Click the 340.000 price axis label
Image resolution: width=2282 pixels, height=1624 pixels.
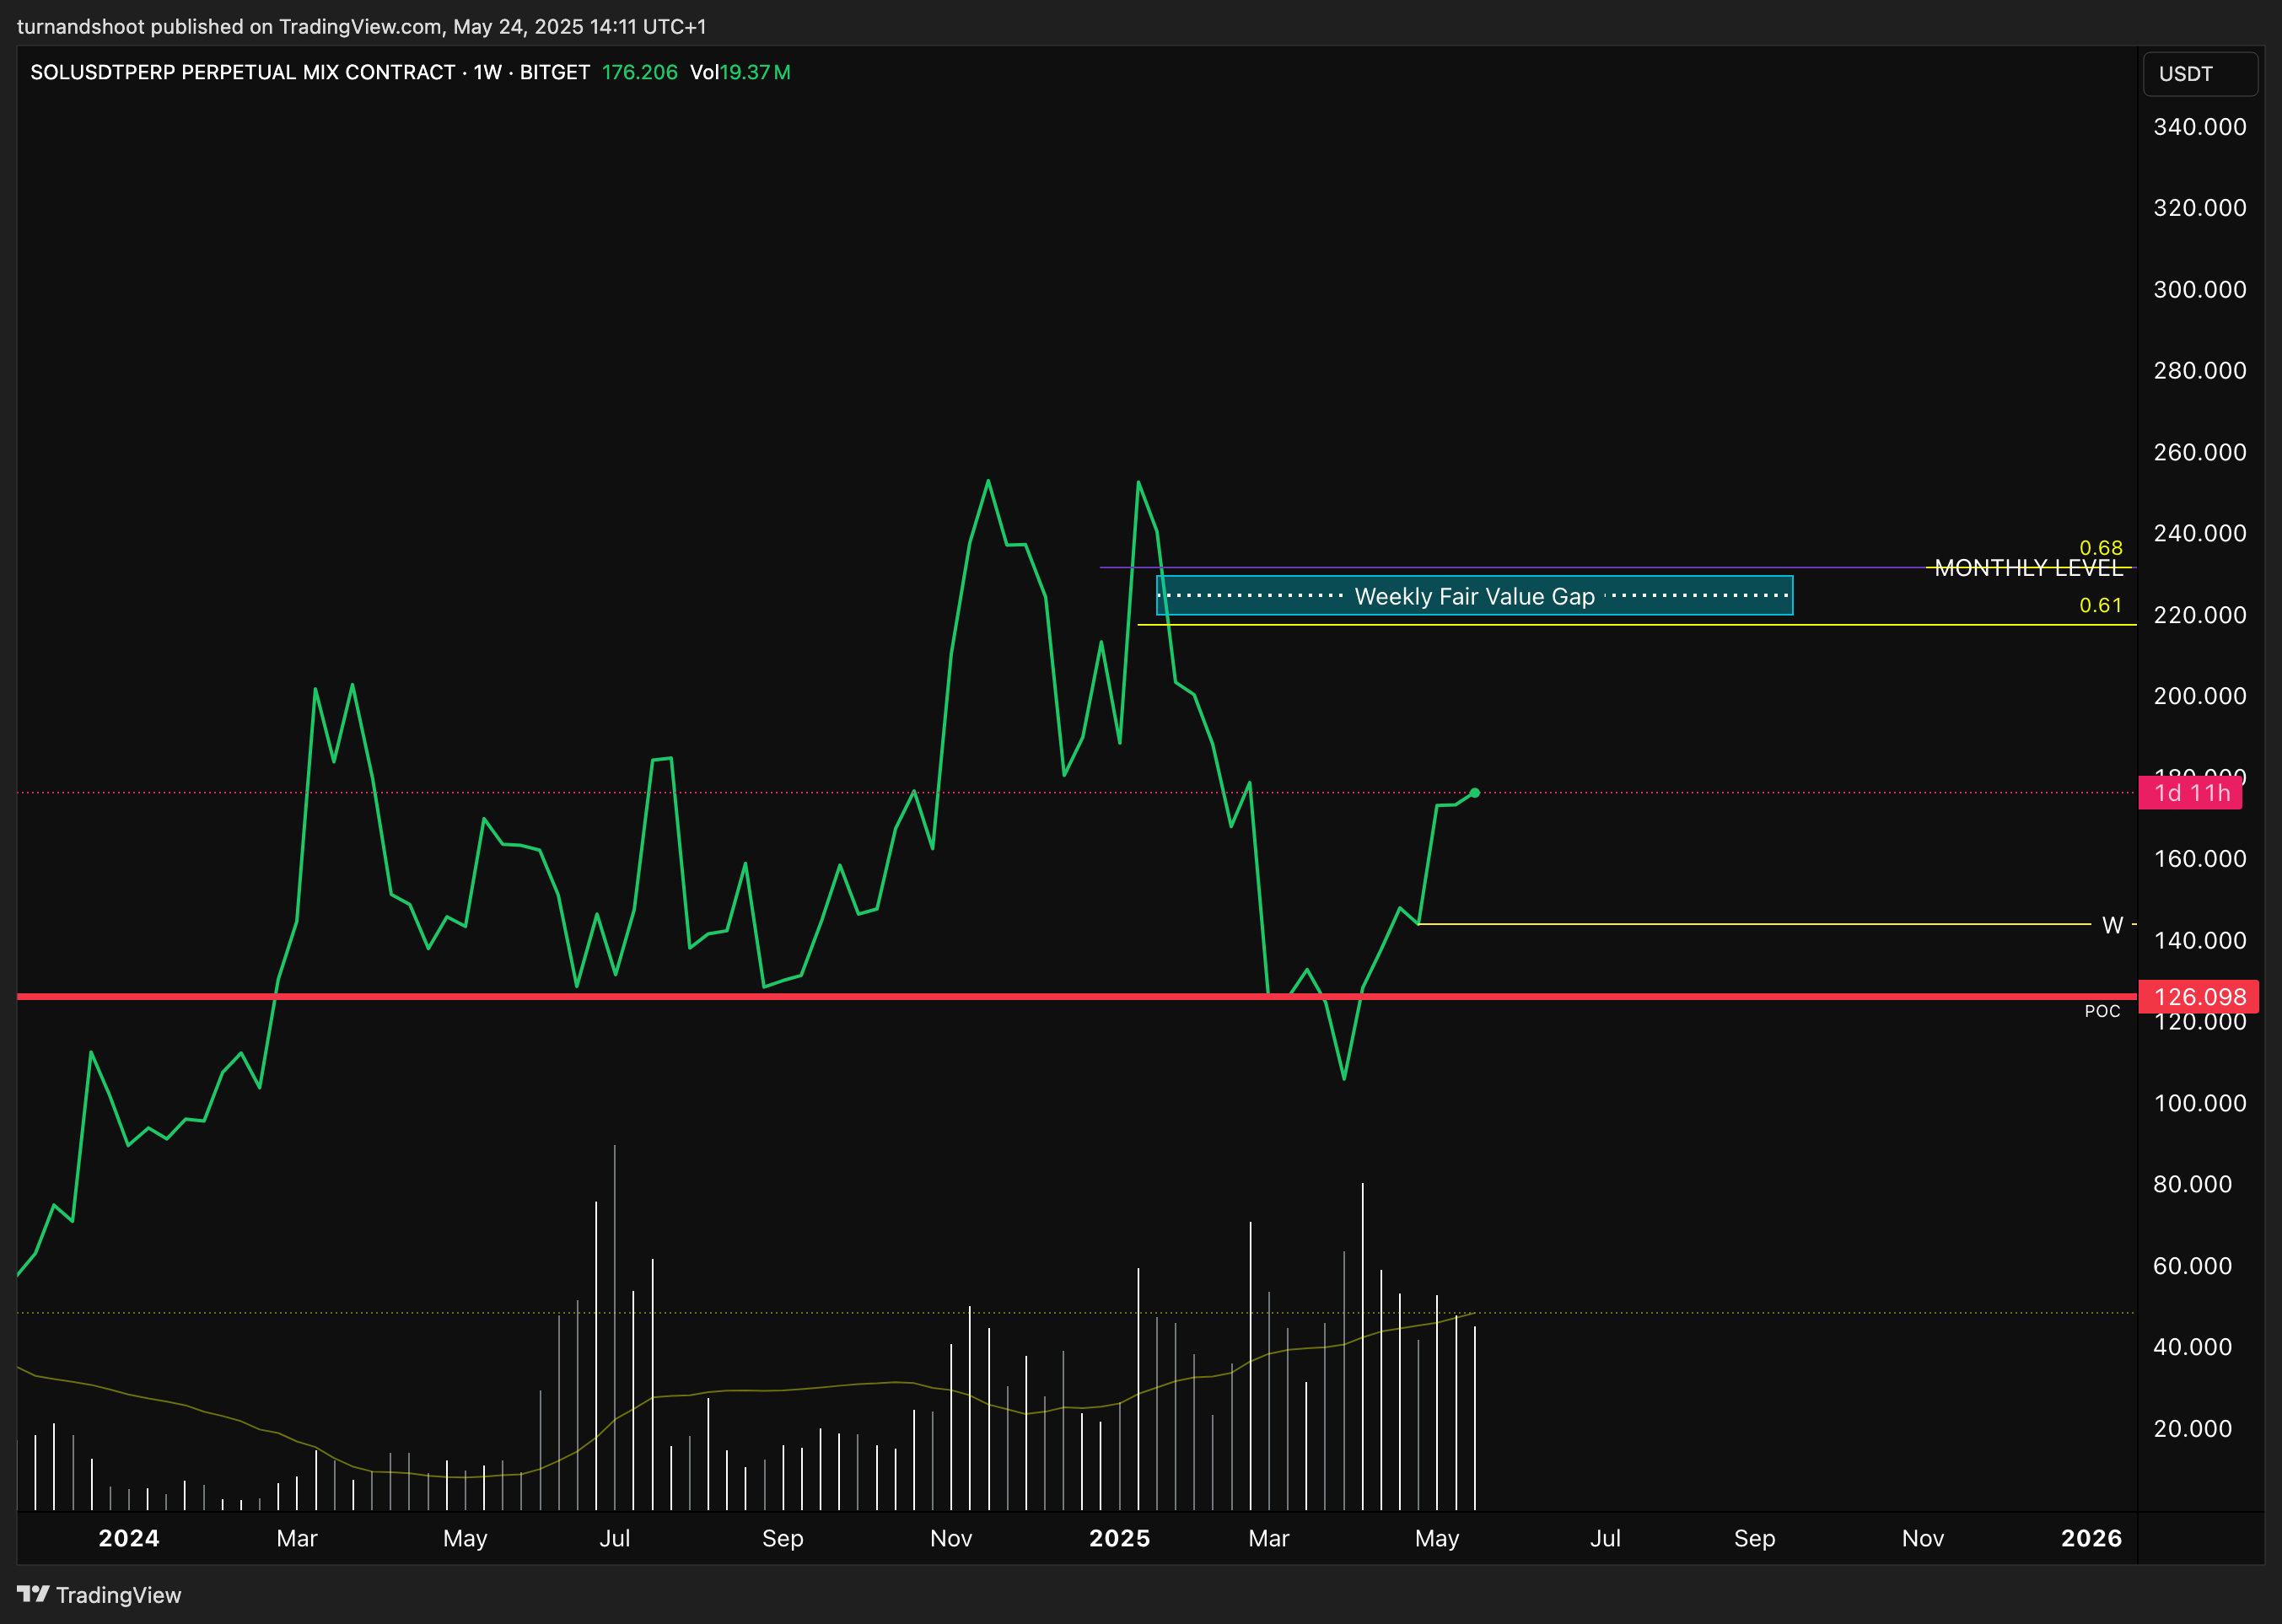pyautogui.click(x=2200, y=127)
